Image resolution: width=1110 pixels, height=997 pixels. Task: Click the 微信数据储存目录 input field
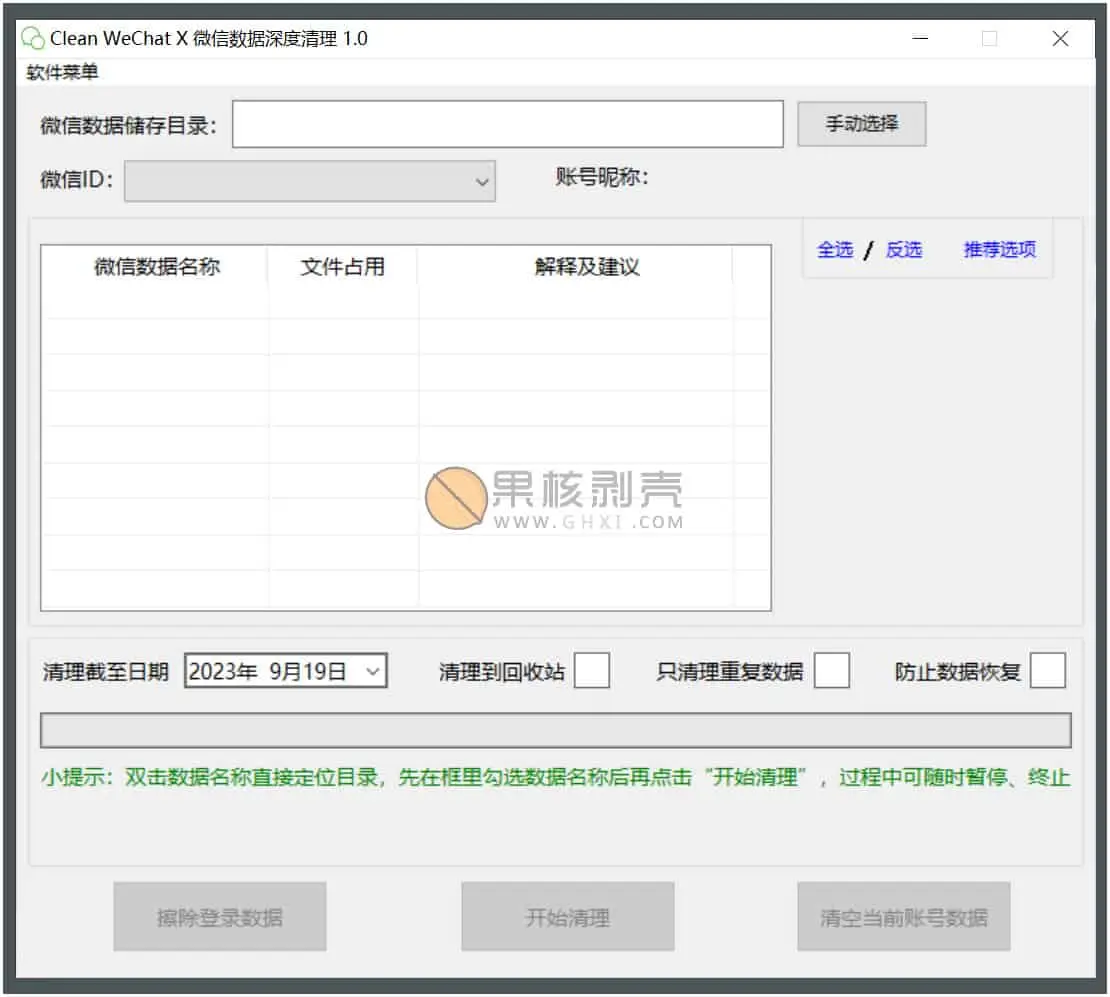(x=508, y=124)
